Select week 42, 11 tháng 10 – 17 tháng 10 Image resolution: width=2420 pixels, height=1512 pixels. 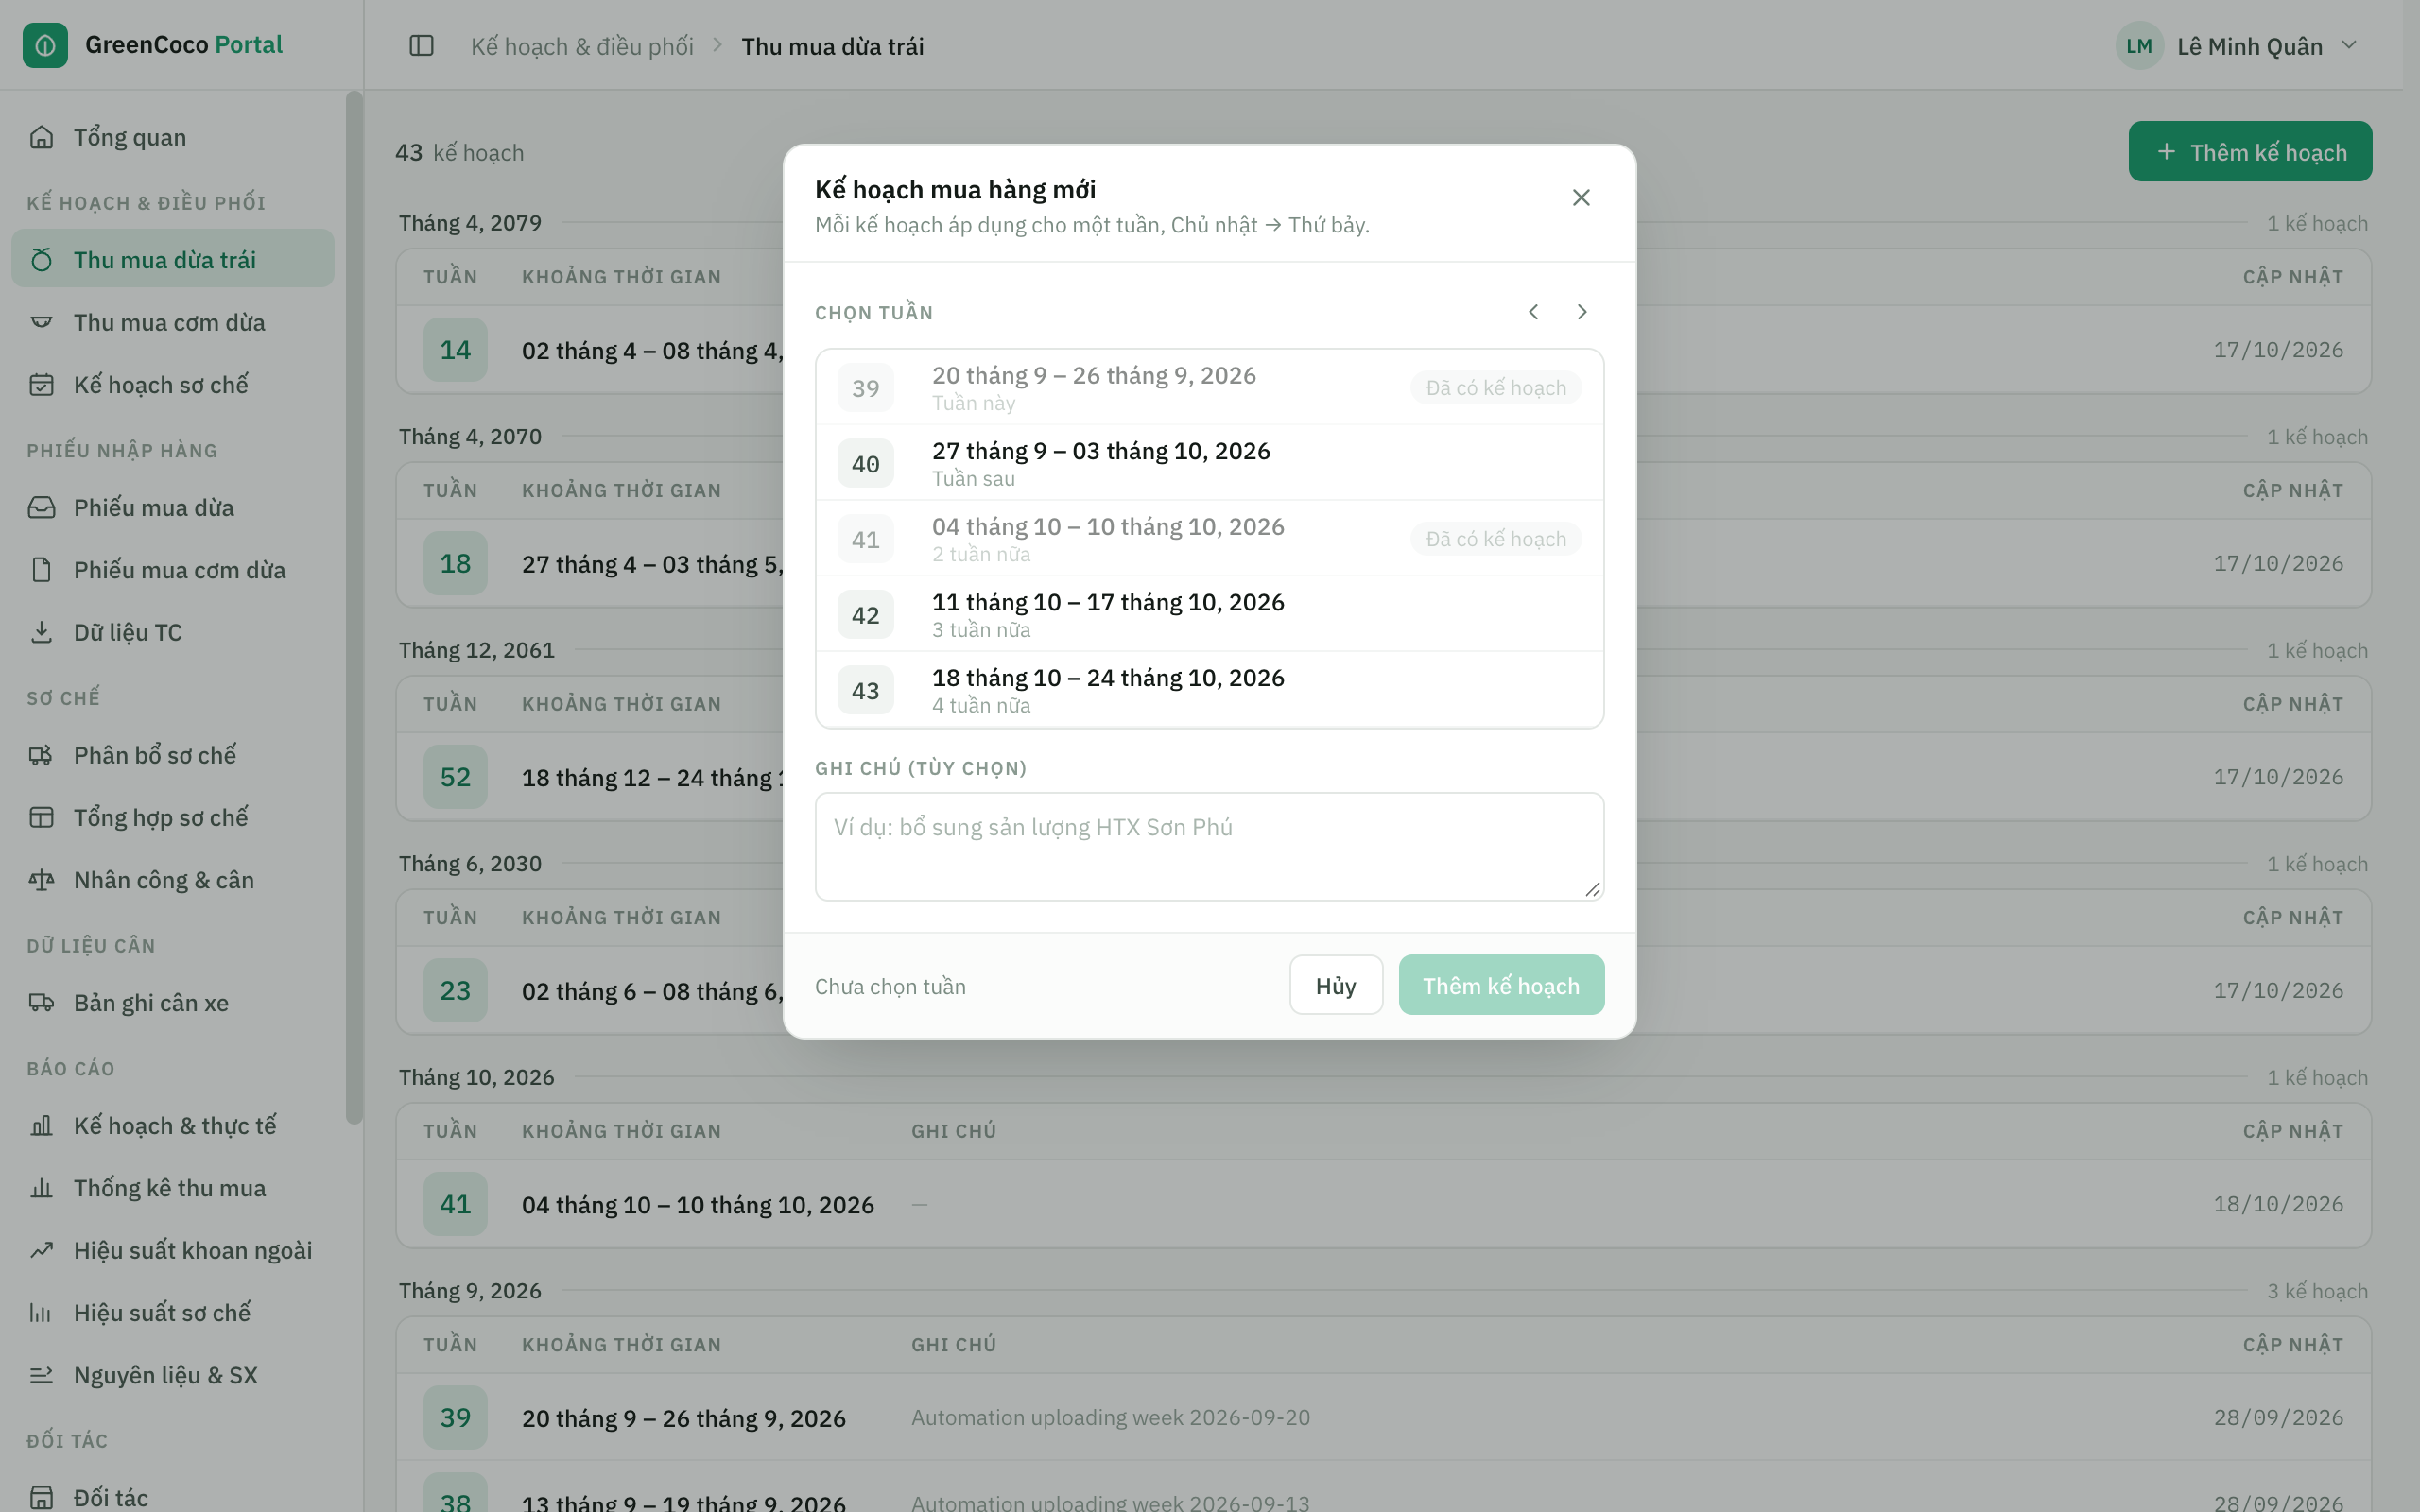(x=1209, y=614)
